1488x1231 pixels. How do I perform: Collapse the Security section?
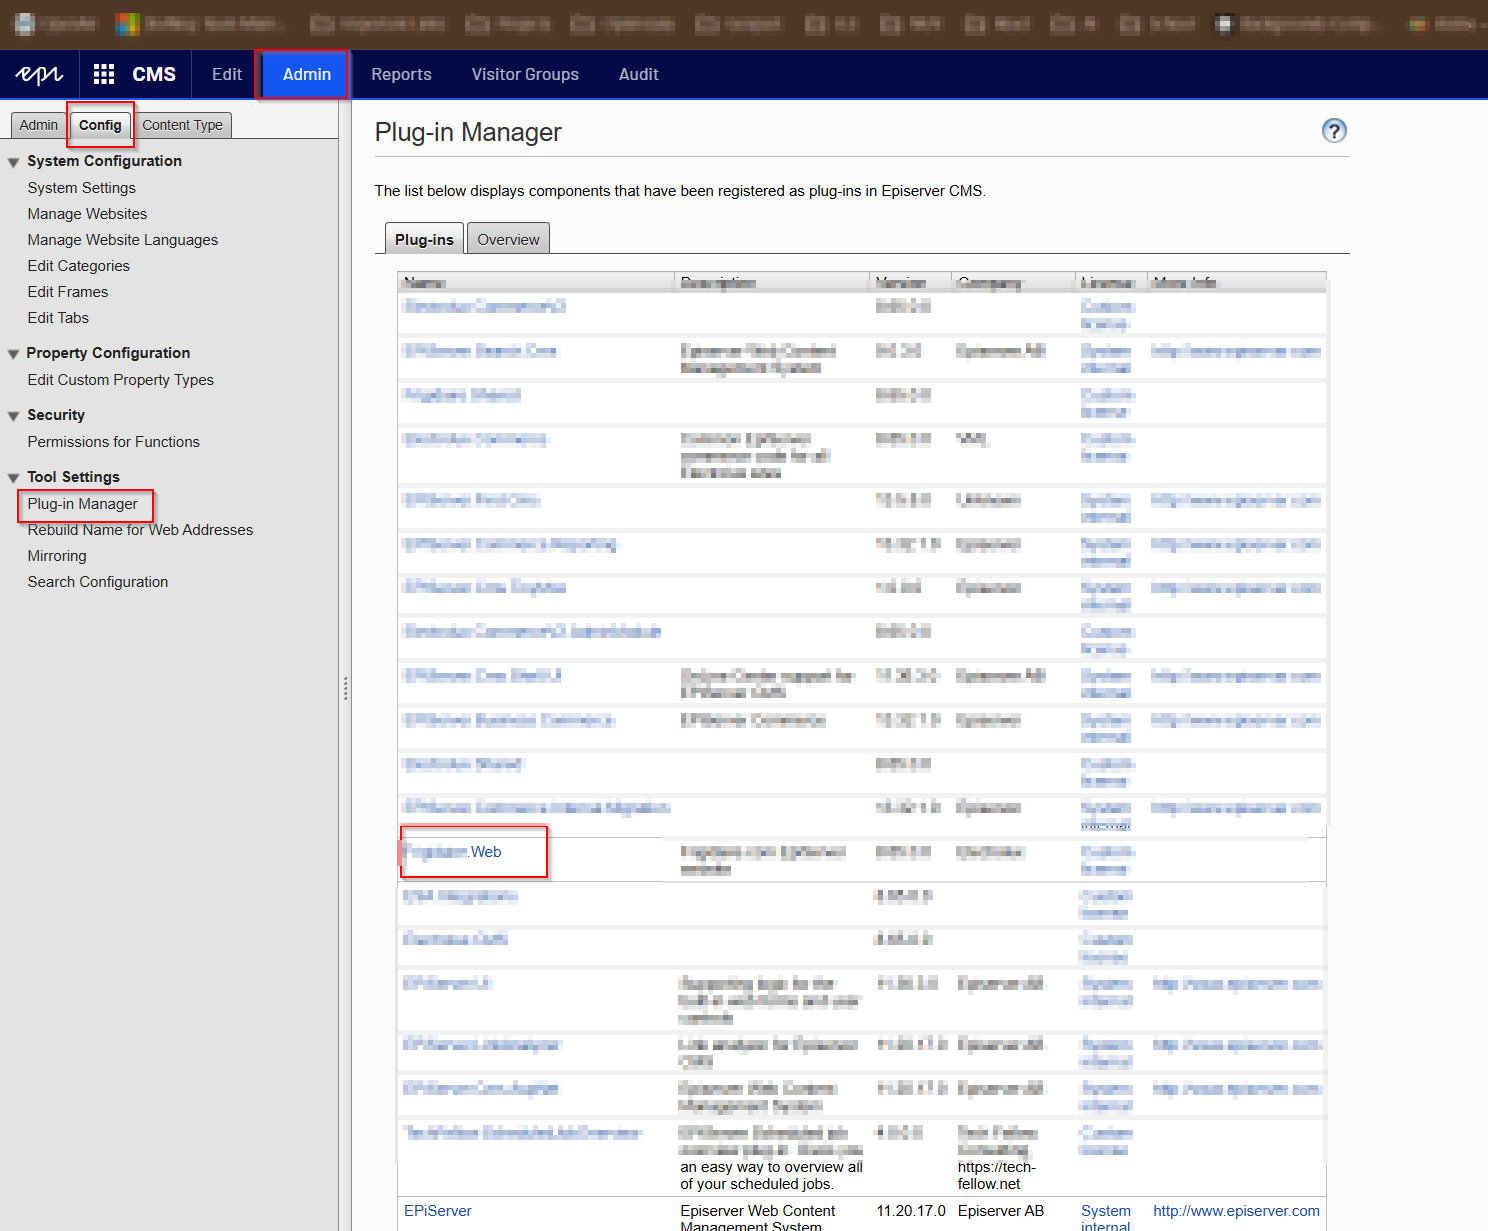click(x=13, y=415)
